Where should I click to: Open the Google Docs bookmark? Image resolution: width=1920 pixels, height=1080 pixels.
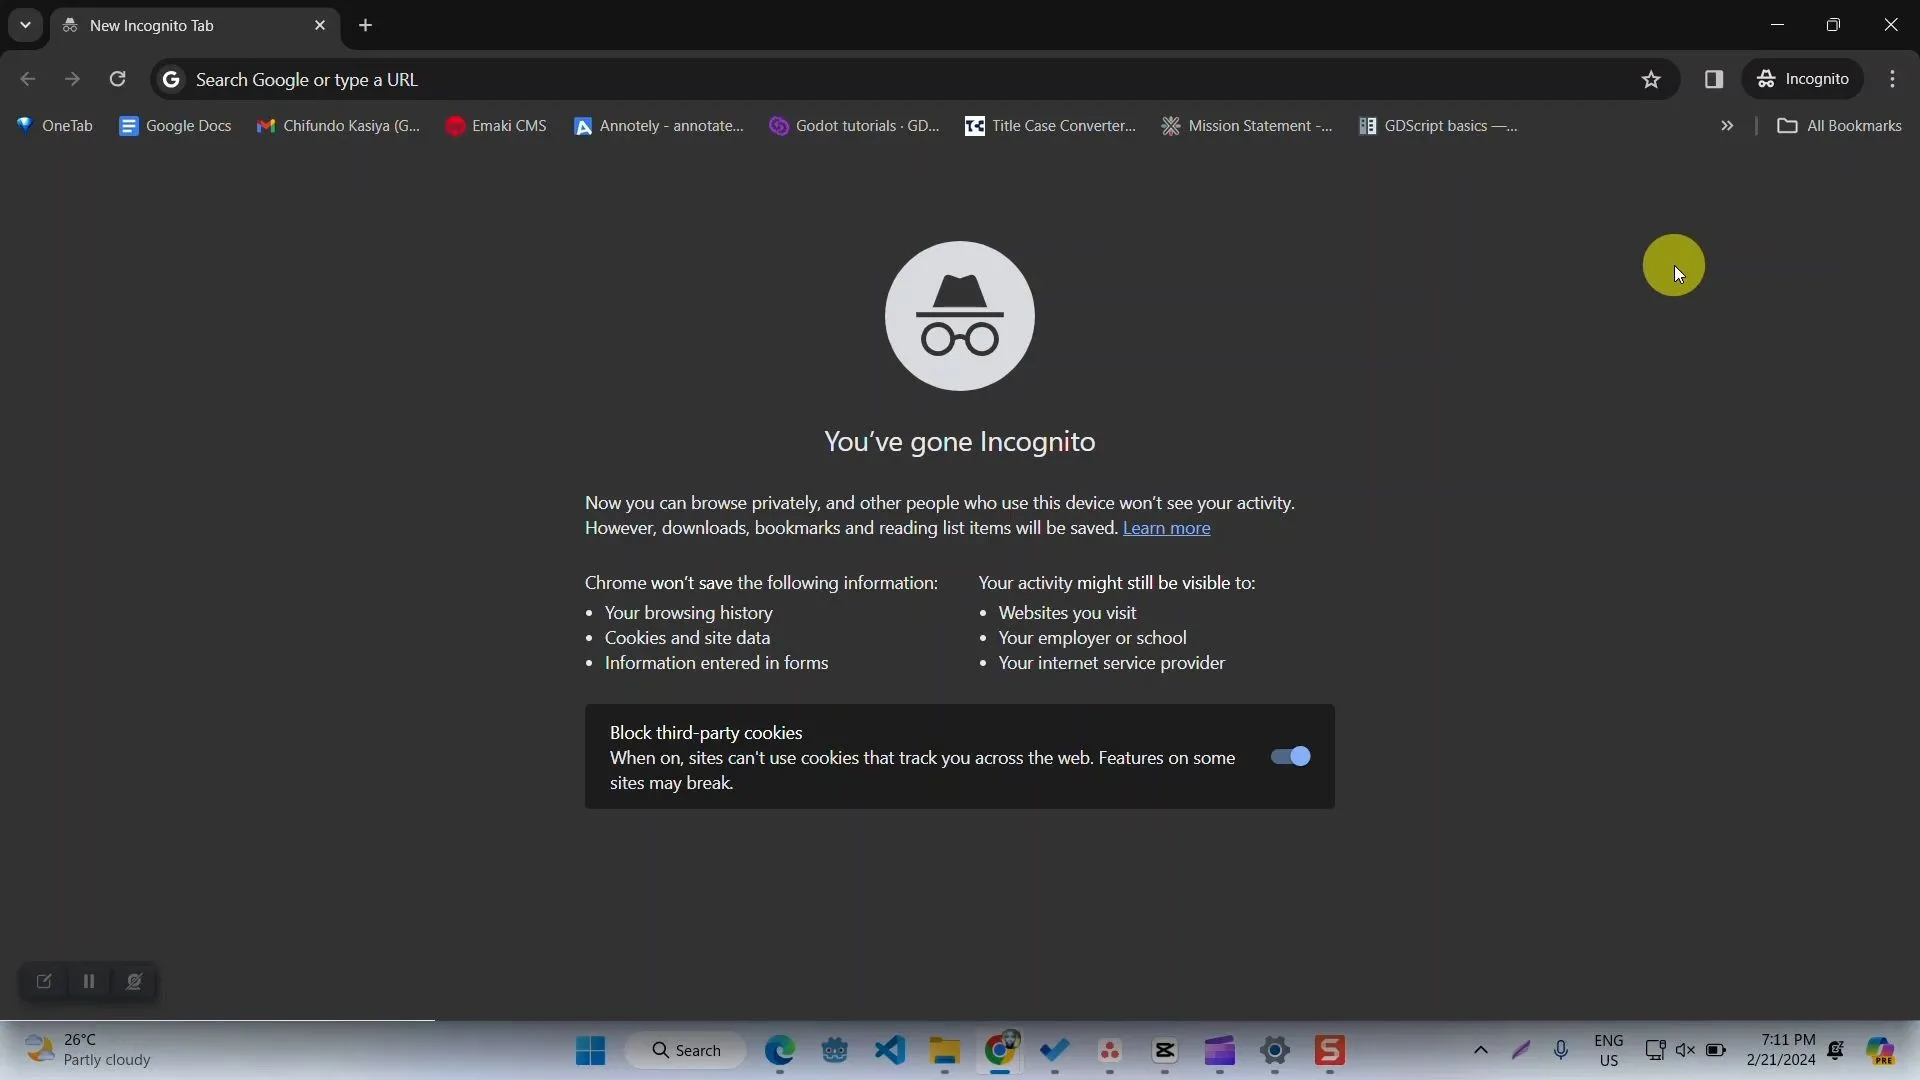[x=175, y=126]
